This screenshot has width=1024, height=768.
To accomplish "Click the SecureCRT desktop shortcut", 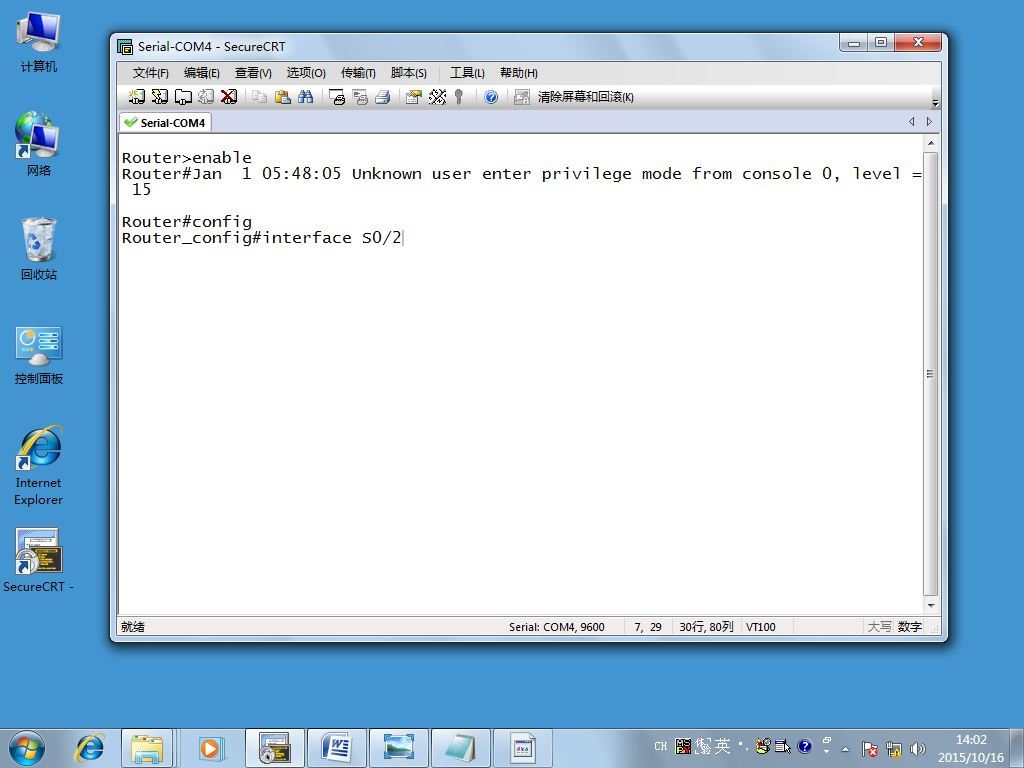I will pos(39,560).
